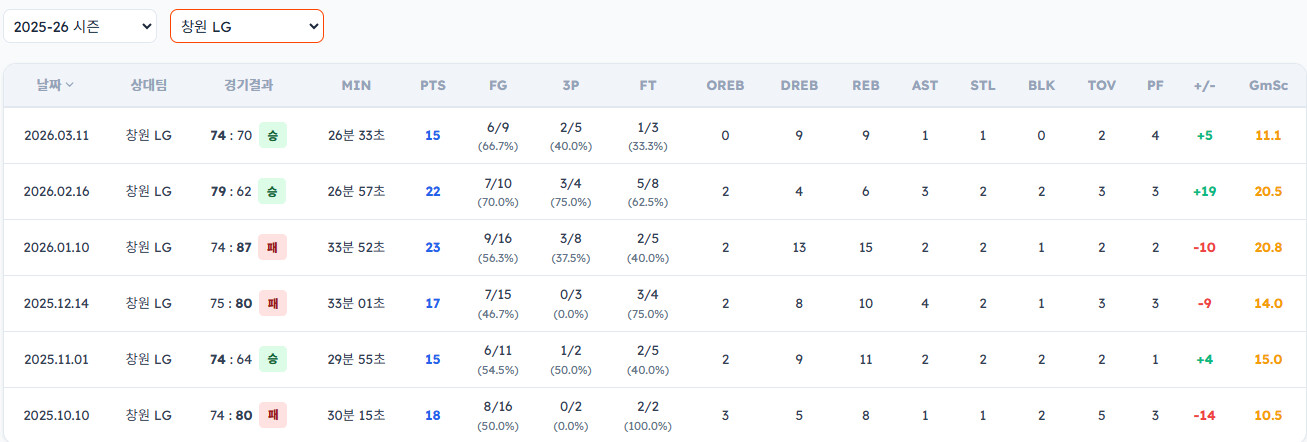Click the 승 badge in the 2026.03.11 row
Image resolution: width=1307 pixels, height=442 pixels.
(272, 135)
